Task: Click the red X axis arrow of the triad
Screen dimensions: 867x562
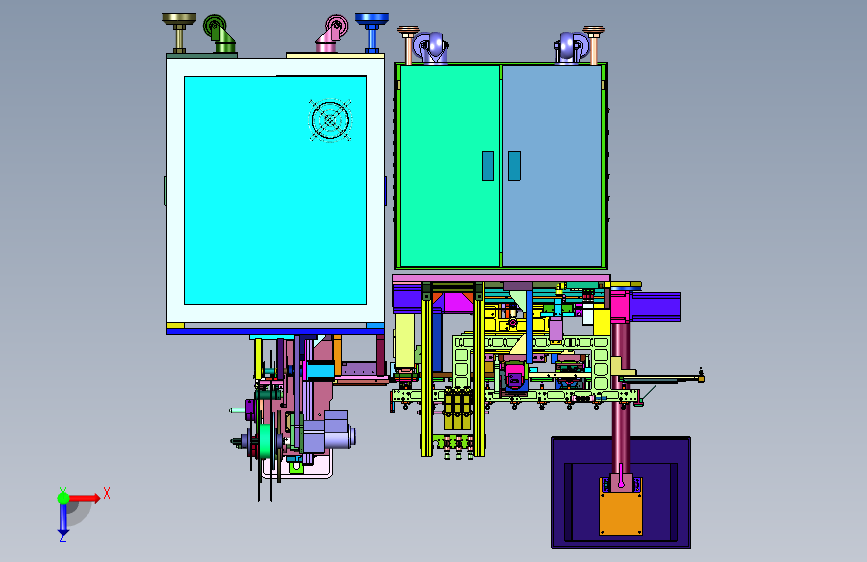Action: tap(84, 498)
